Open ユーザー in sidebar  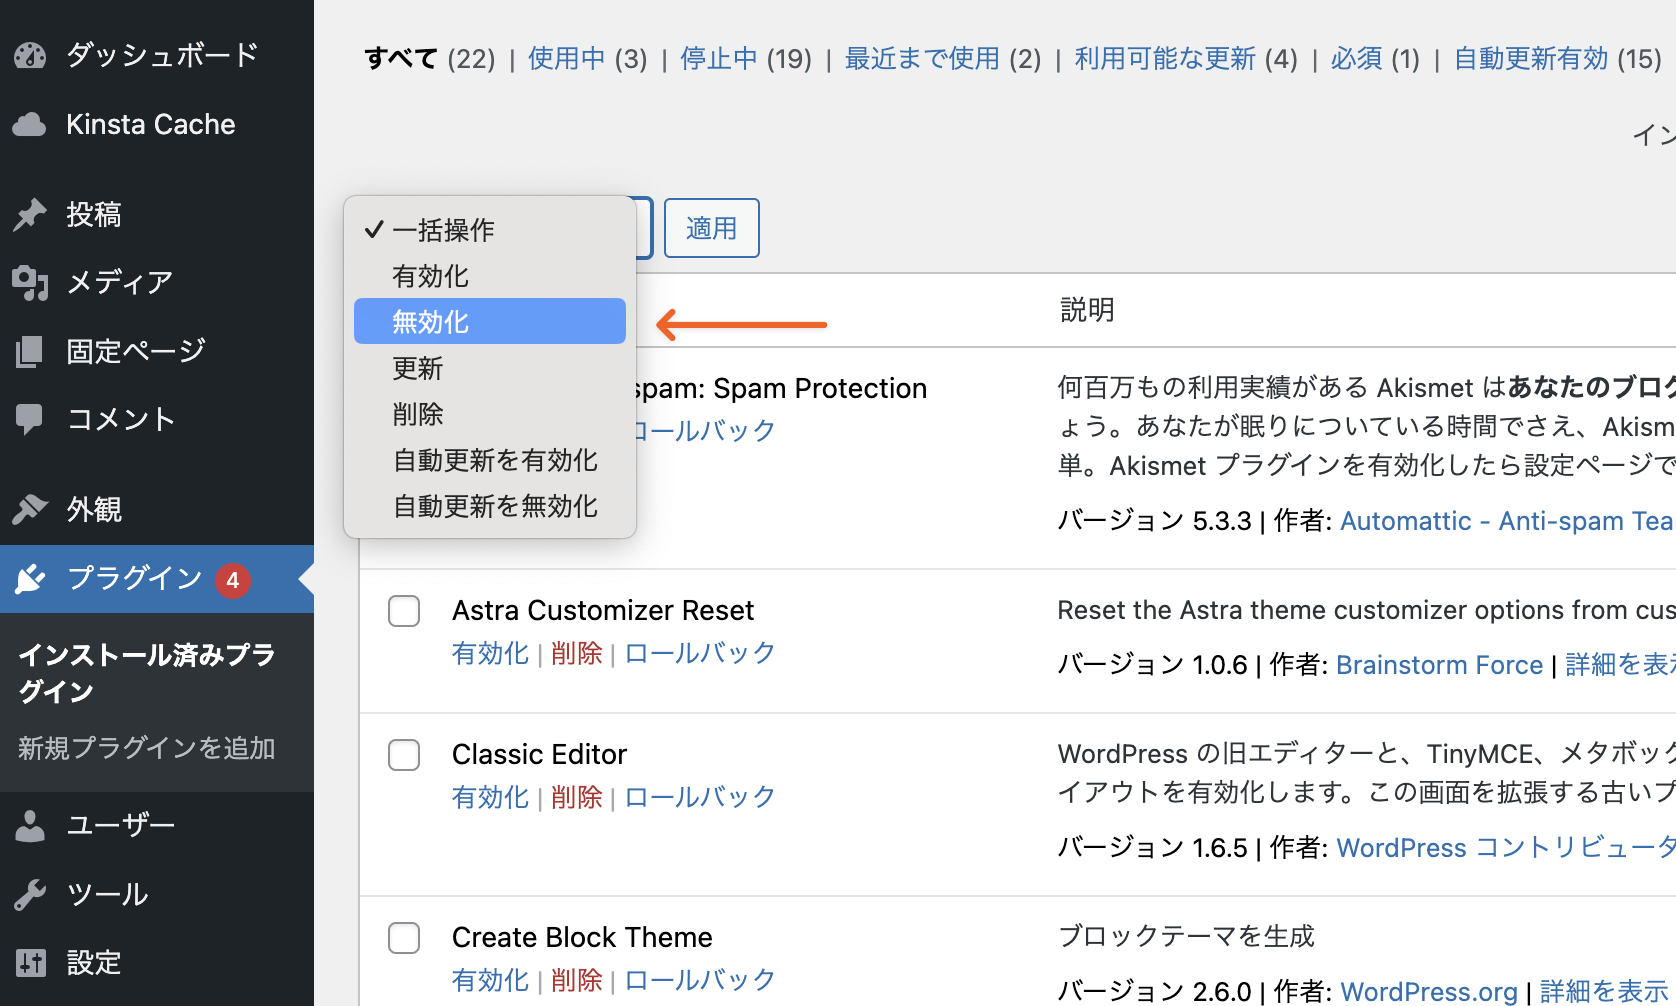click(x=157, y=826)
